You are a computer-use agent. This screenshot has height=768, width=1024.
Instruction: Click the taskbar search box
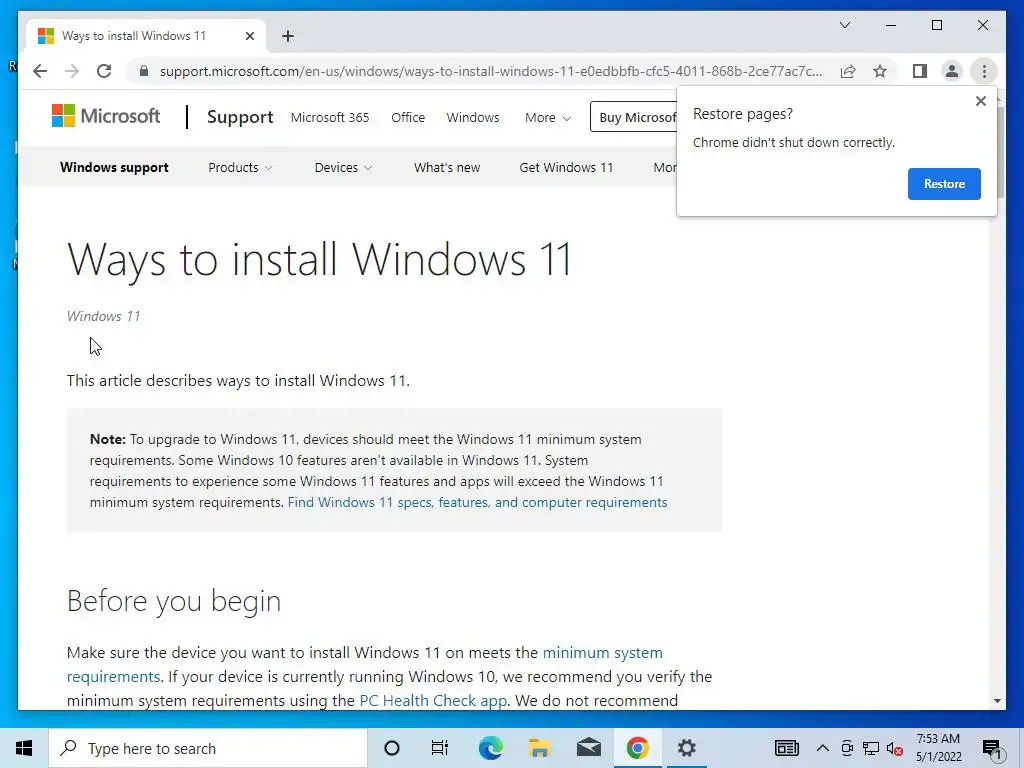coord(208,748)
